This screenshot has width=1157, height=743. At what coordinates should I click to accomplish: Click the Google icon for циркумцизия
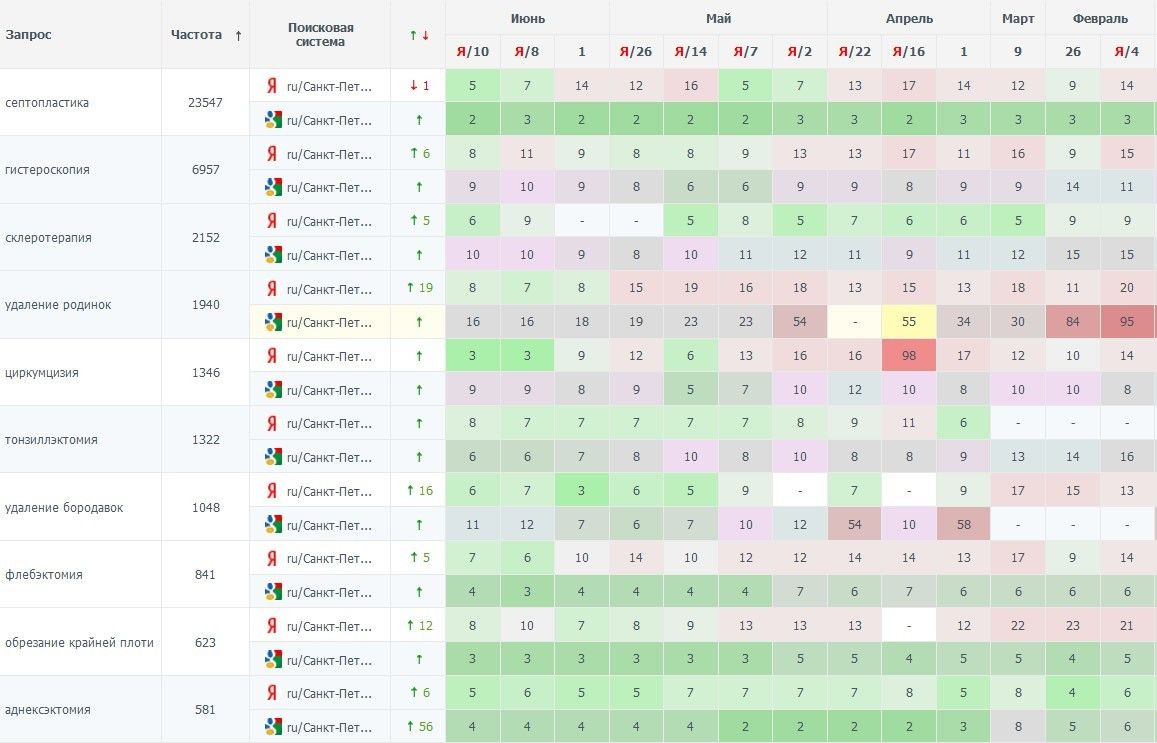click(x=272, y=390)
